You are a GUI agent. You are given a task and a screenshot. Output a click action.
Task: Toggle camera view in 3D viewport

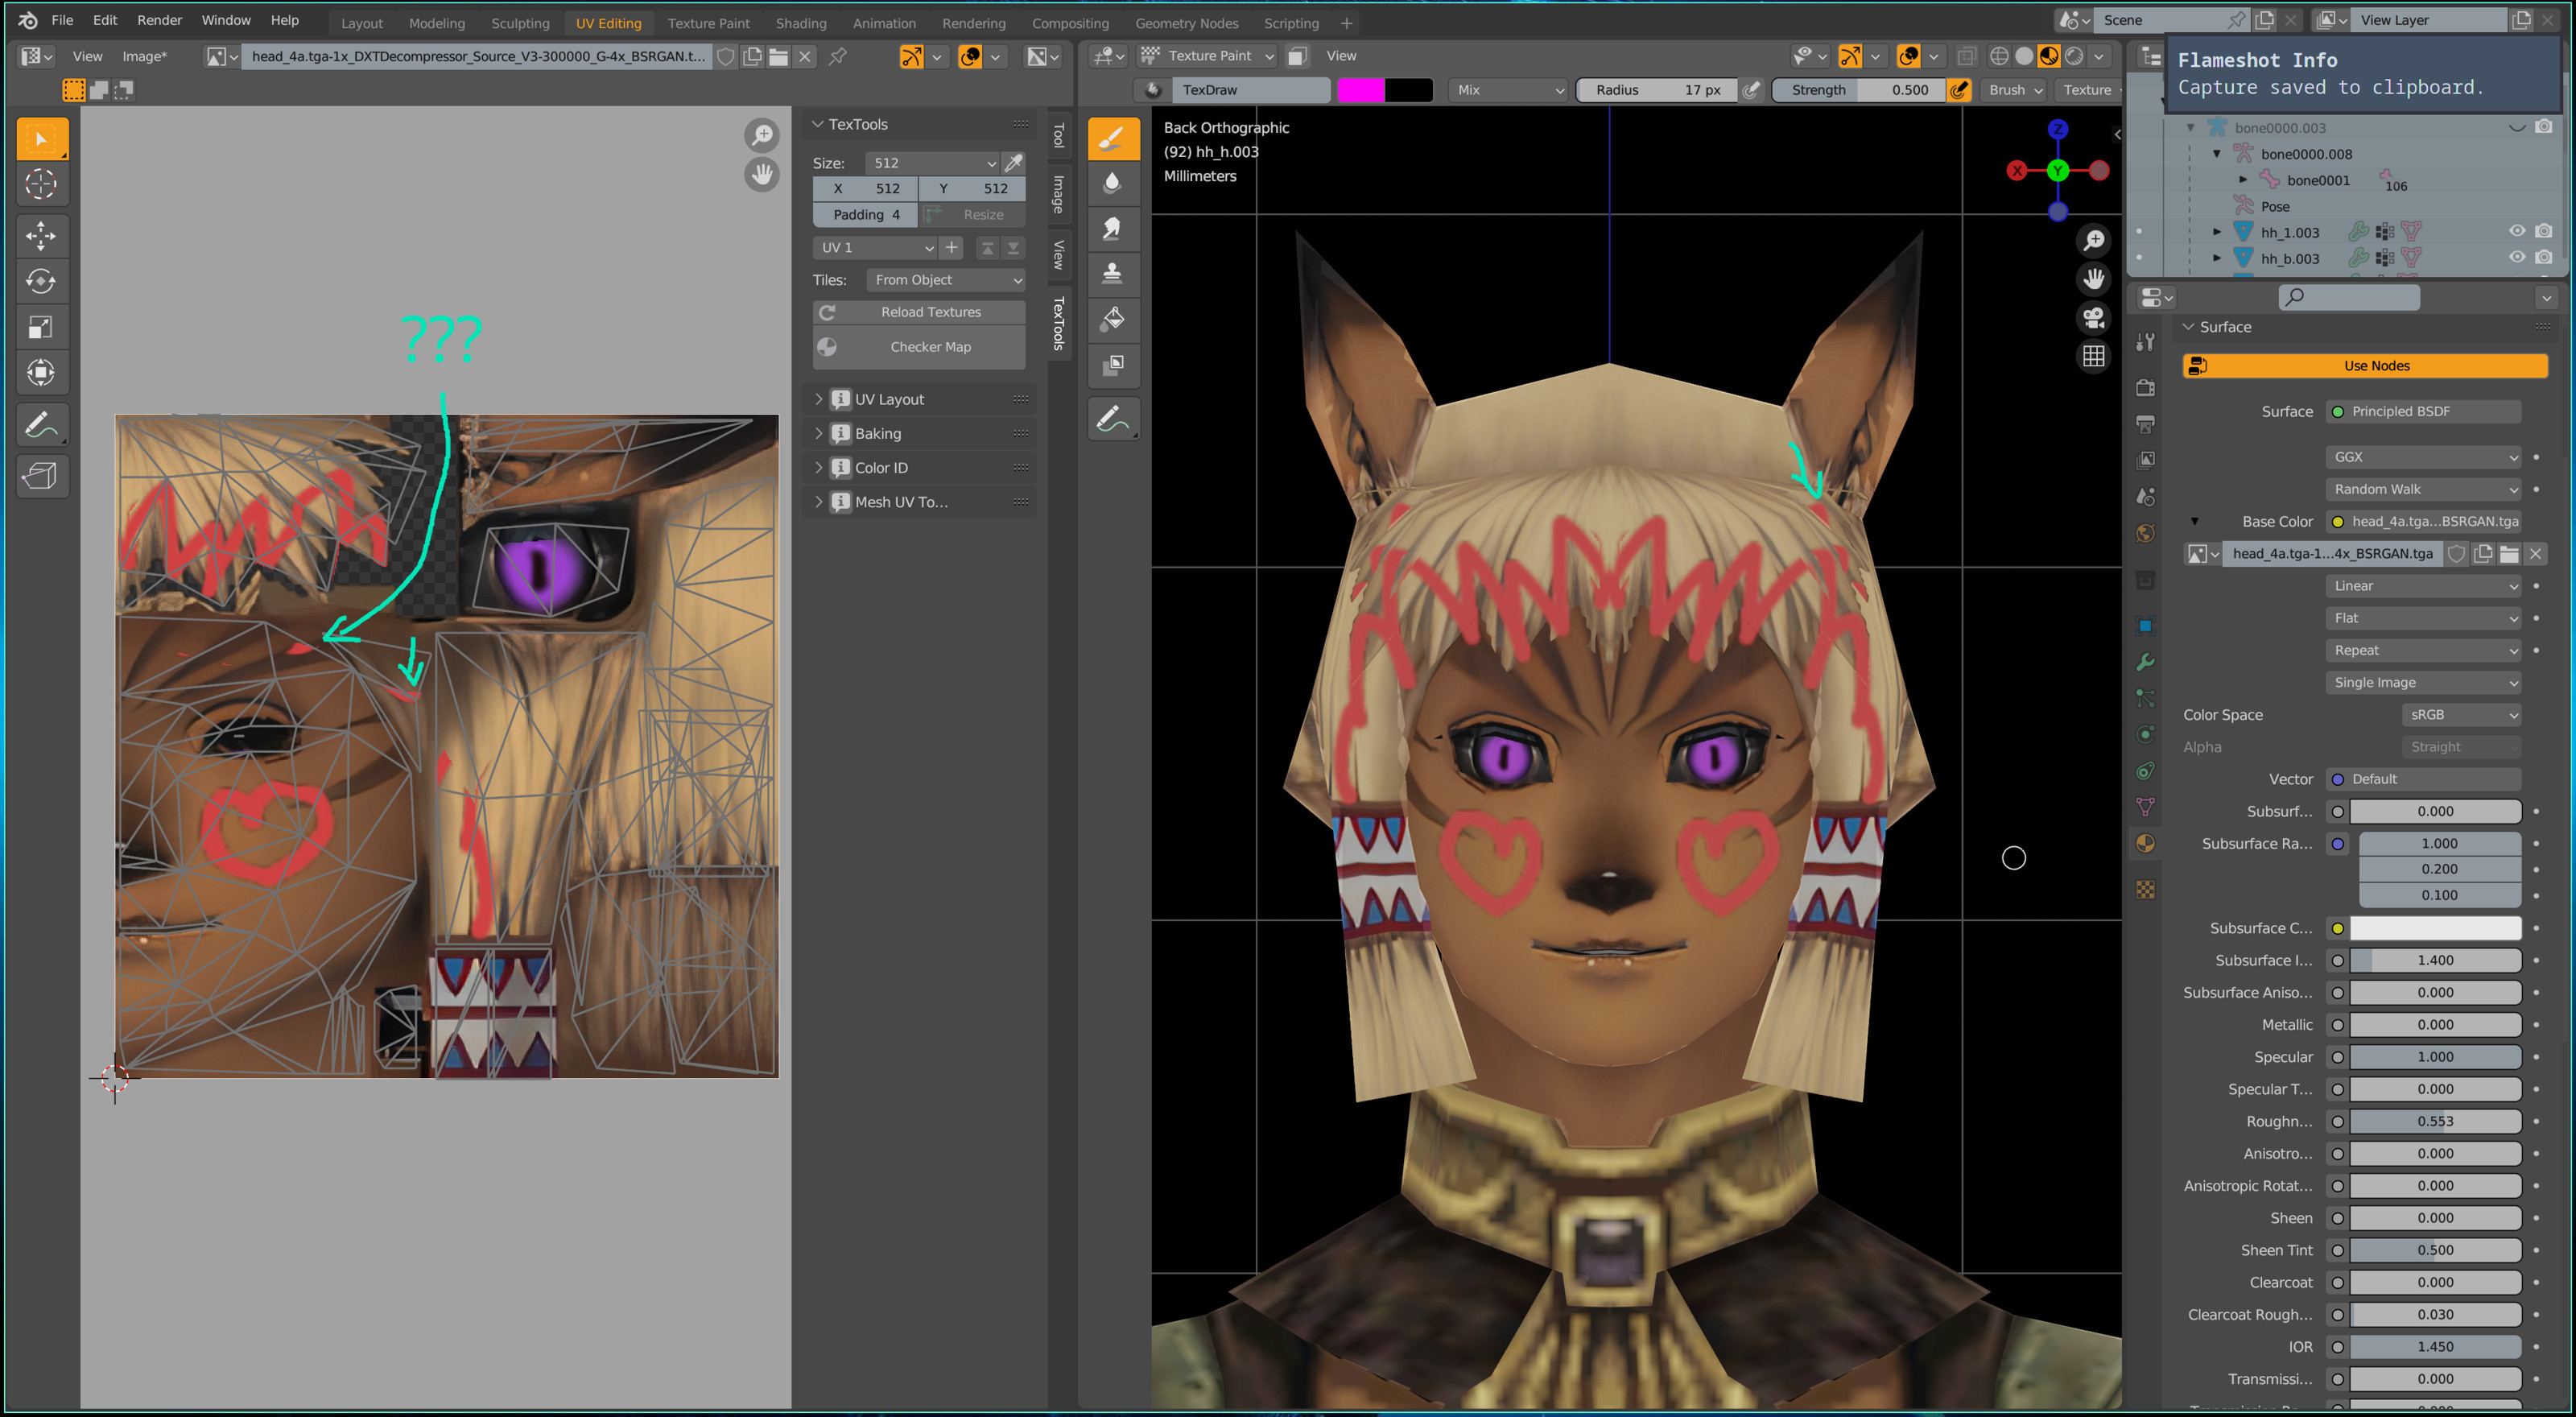click(x=2093, y=317)
